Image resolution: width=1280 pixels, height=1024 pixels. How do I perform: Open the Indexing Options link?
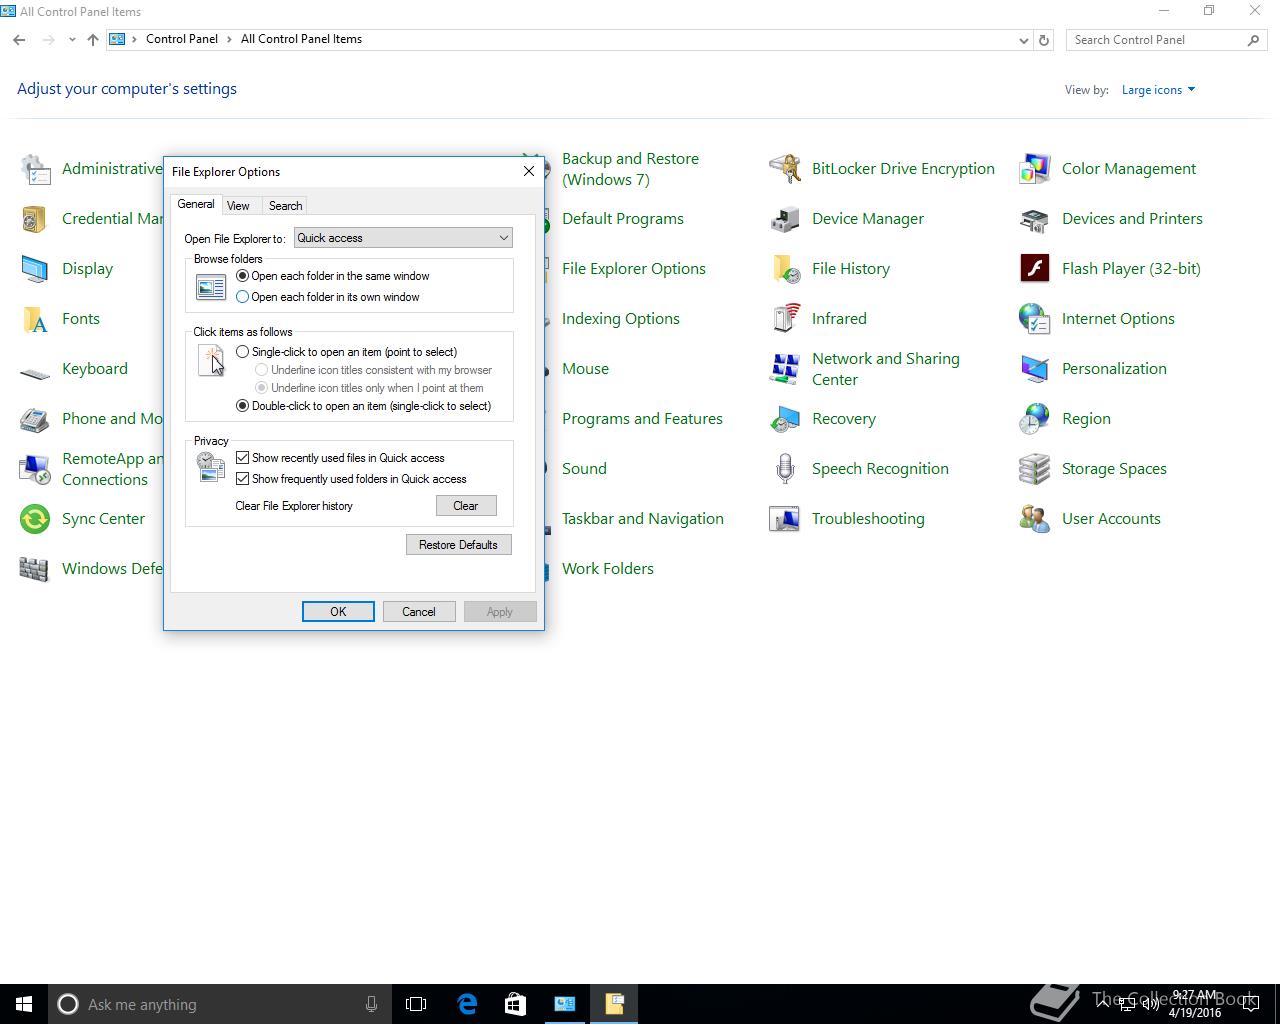point(621,319)
